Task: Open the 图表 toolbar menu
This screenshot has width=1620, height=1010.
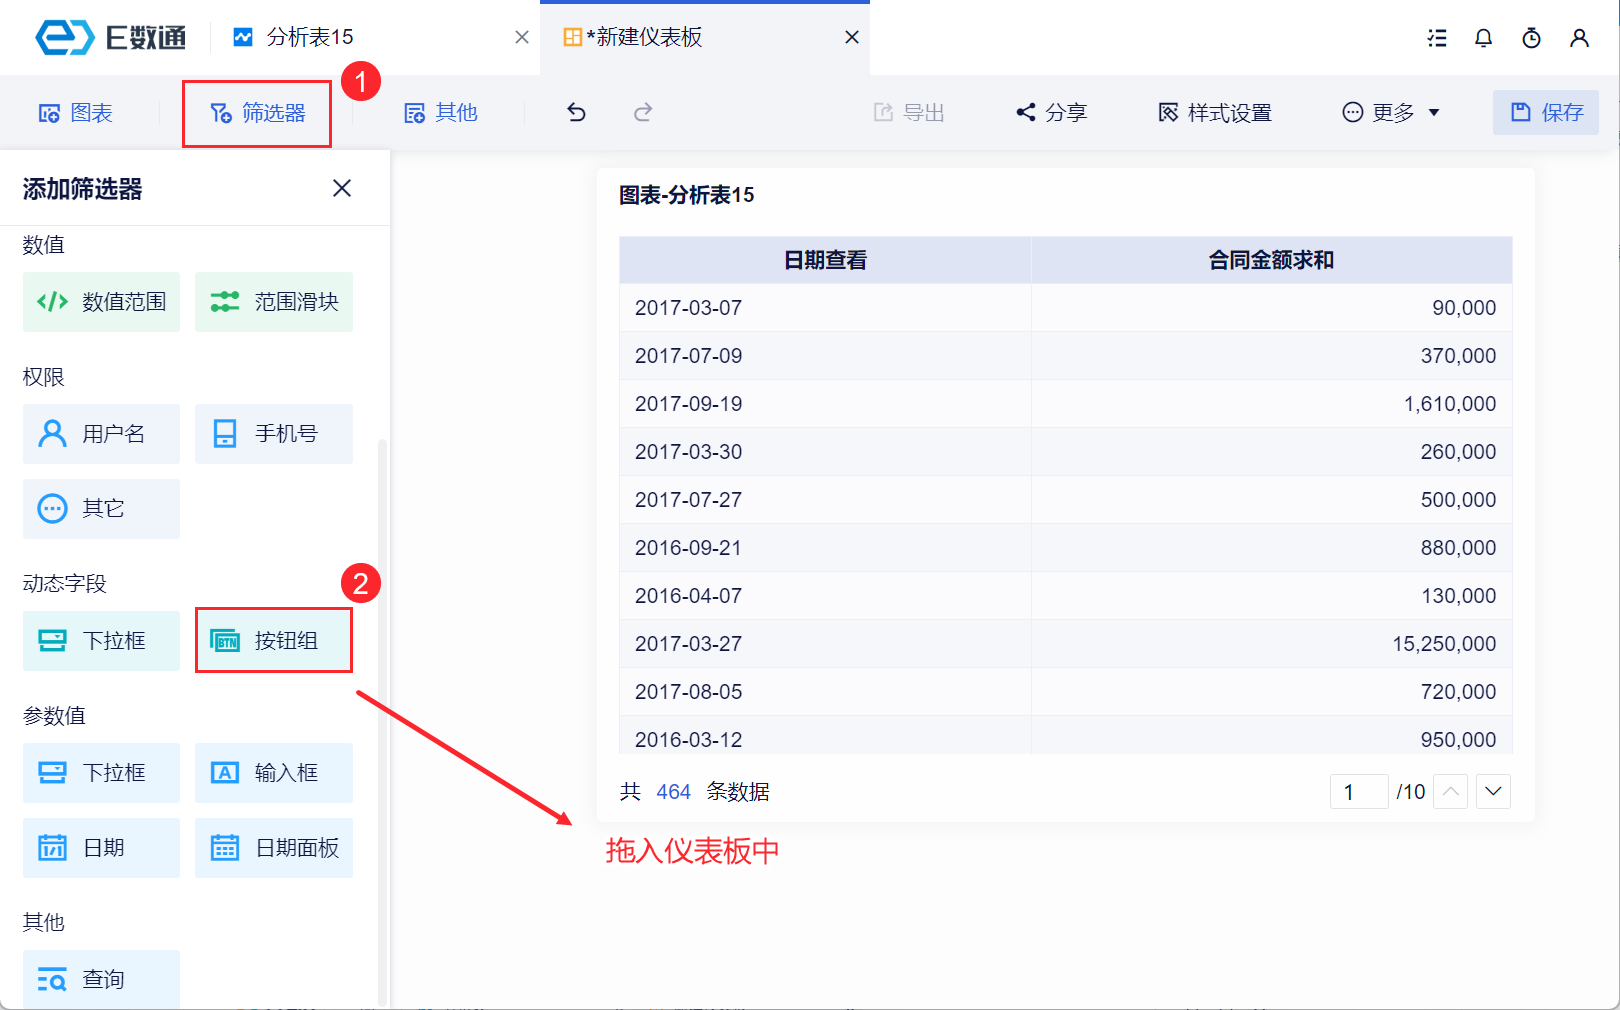Action: [76, 113]
